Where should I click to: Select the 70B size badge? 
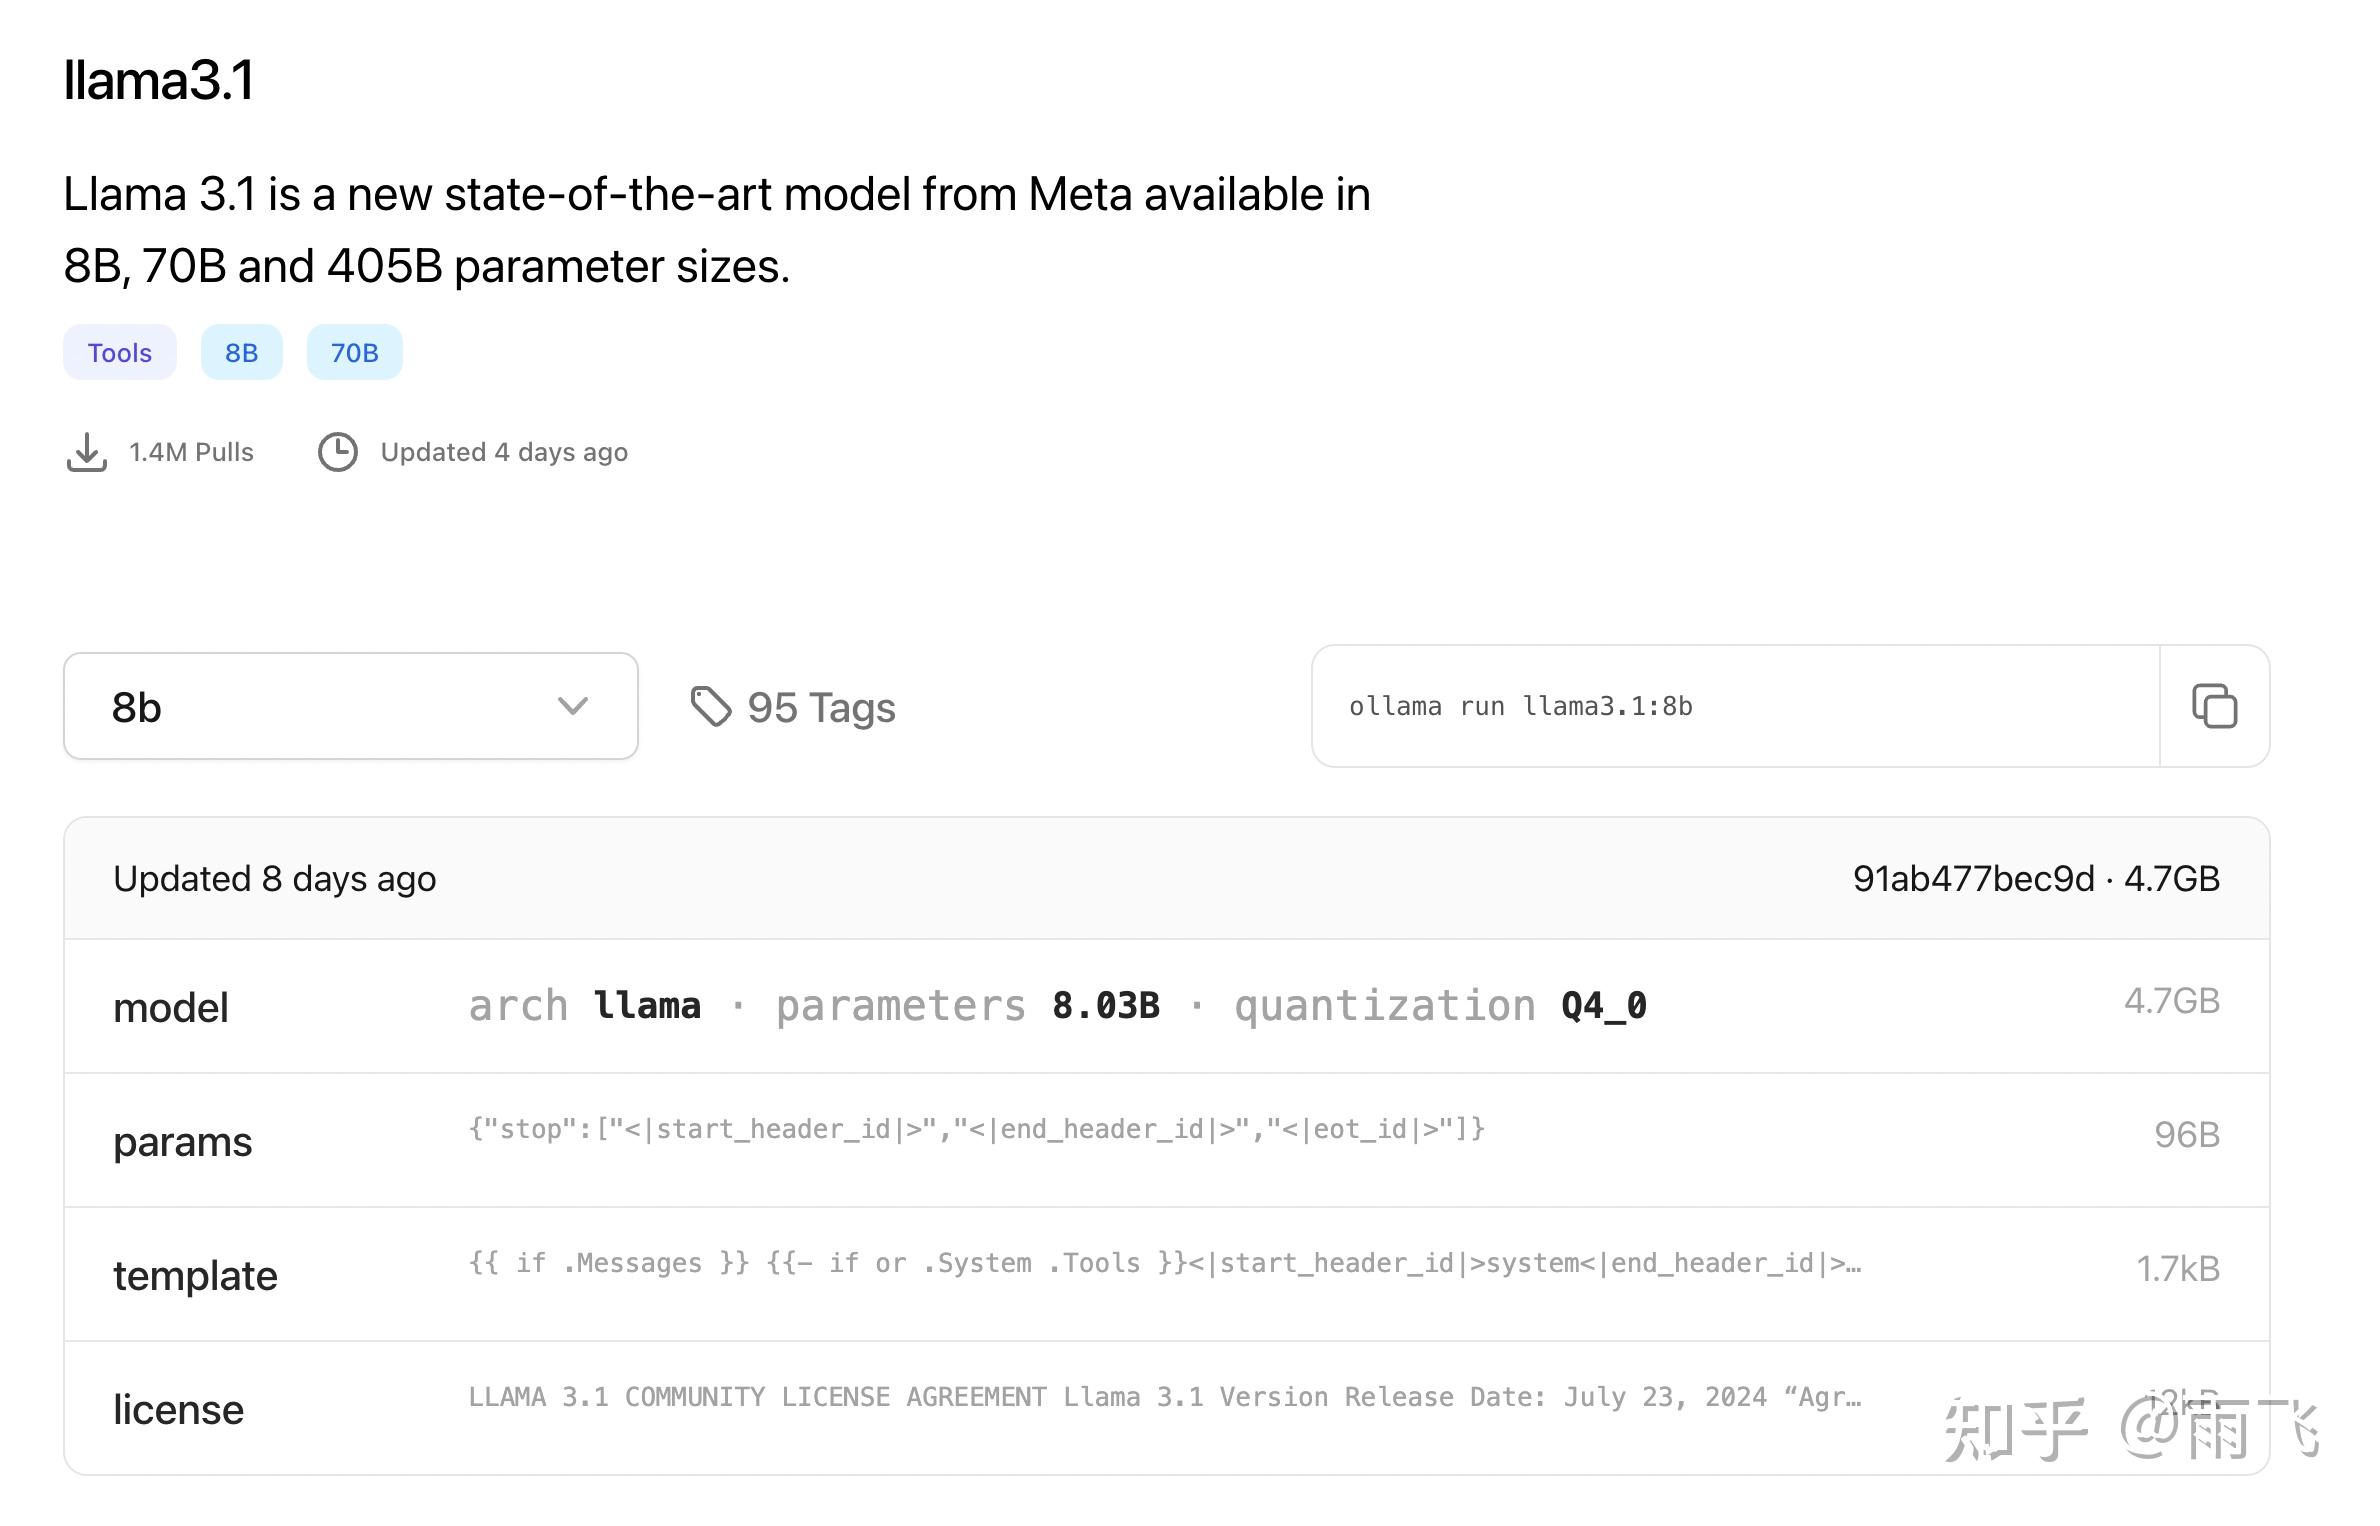(x=354, y=352)
